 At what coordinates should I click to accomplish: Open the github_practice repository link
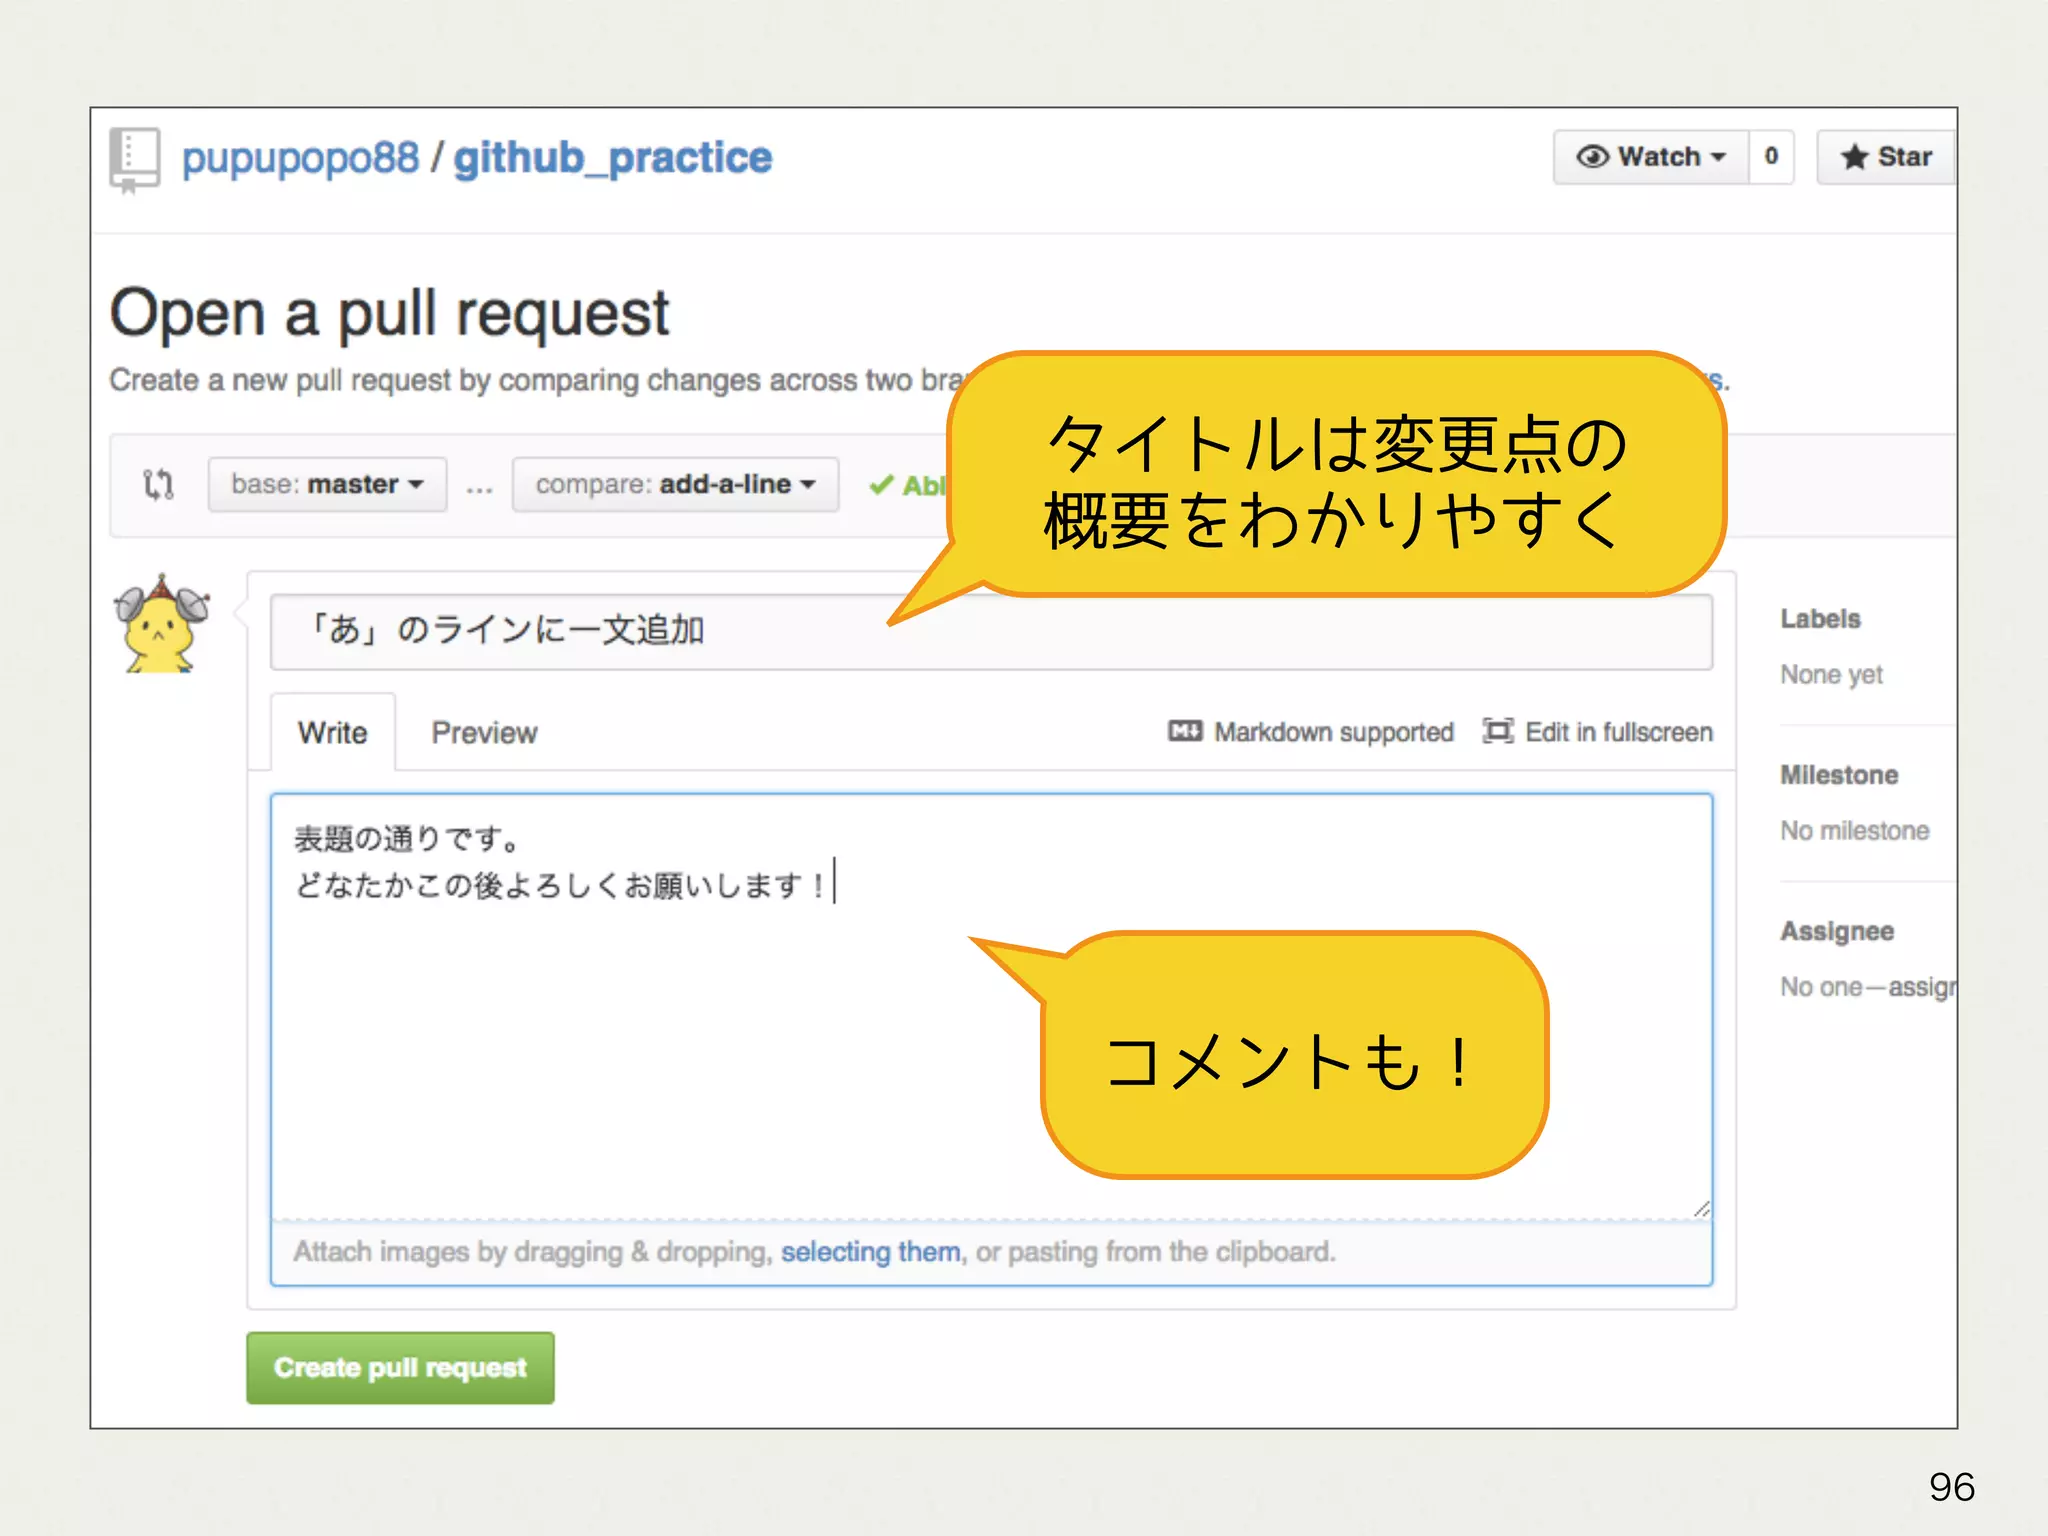pos(612,158)
